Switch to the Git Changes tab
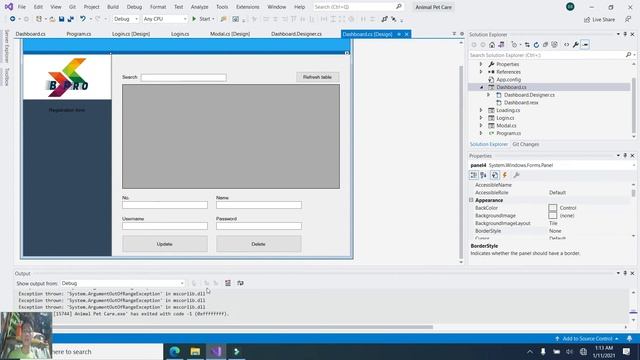 [526, 144]
